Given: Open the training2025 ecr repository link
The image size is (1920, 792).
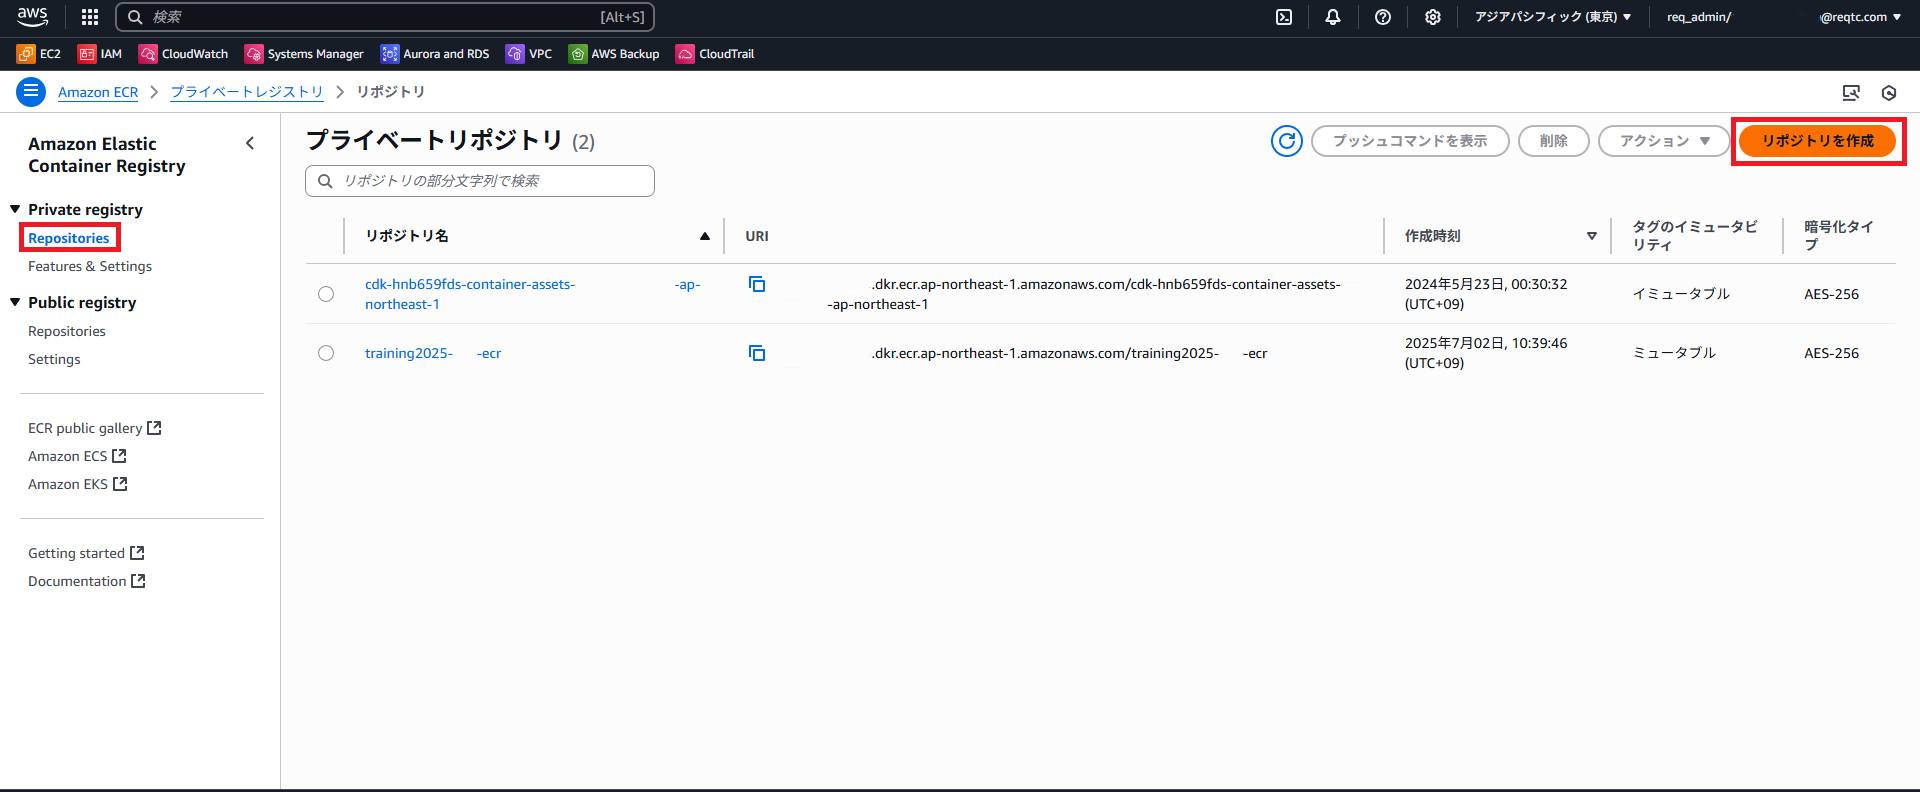Looking at the screenshot, I should click(433, 353).
